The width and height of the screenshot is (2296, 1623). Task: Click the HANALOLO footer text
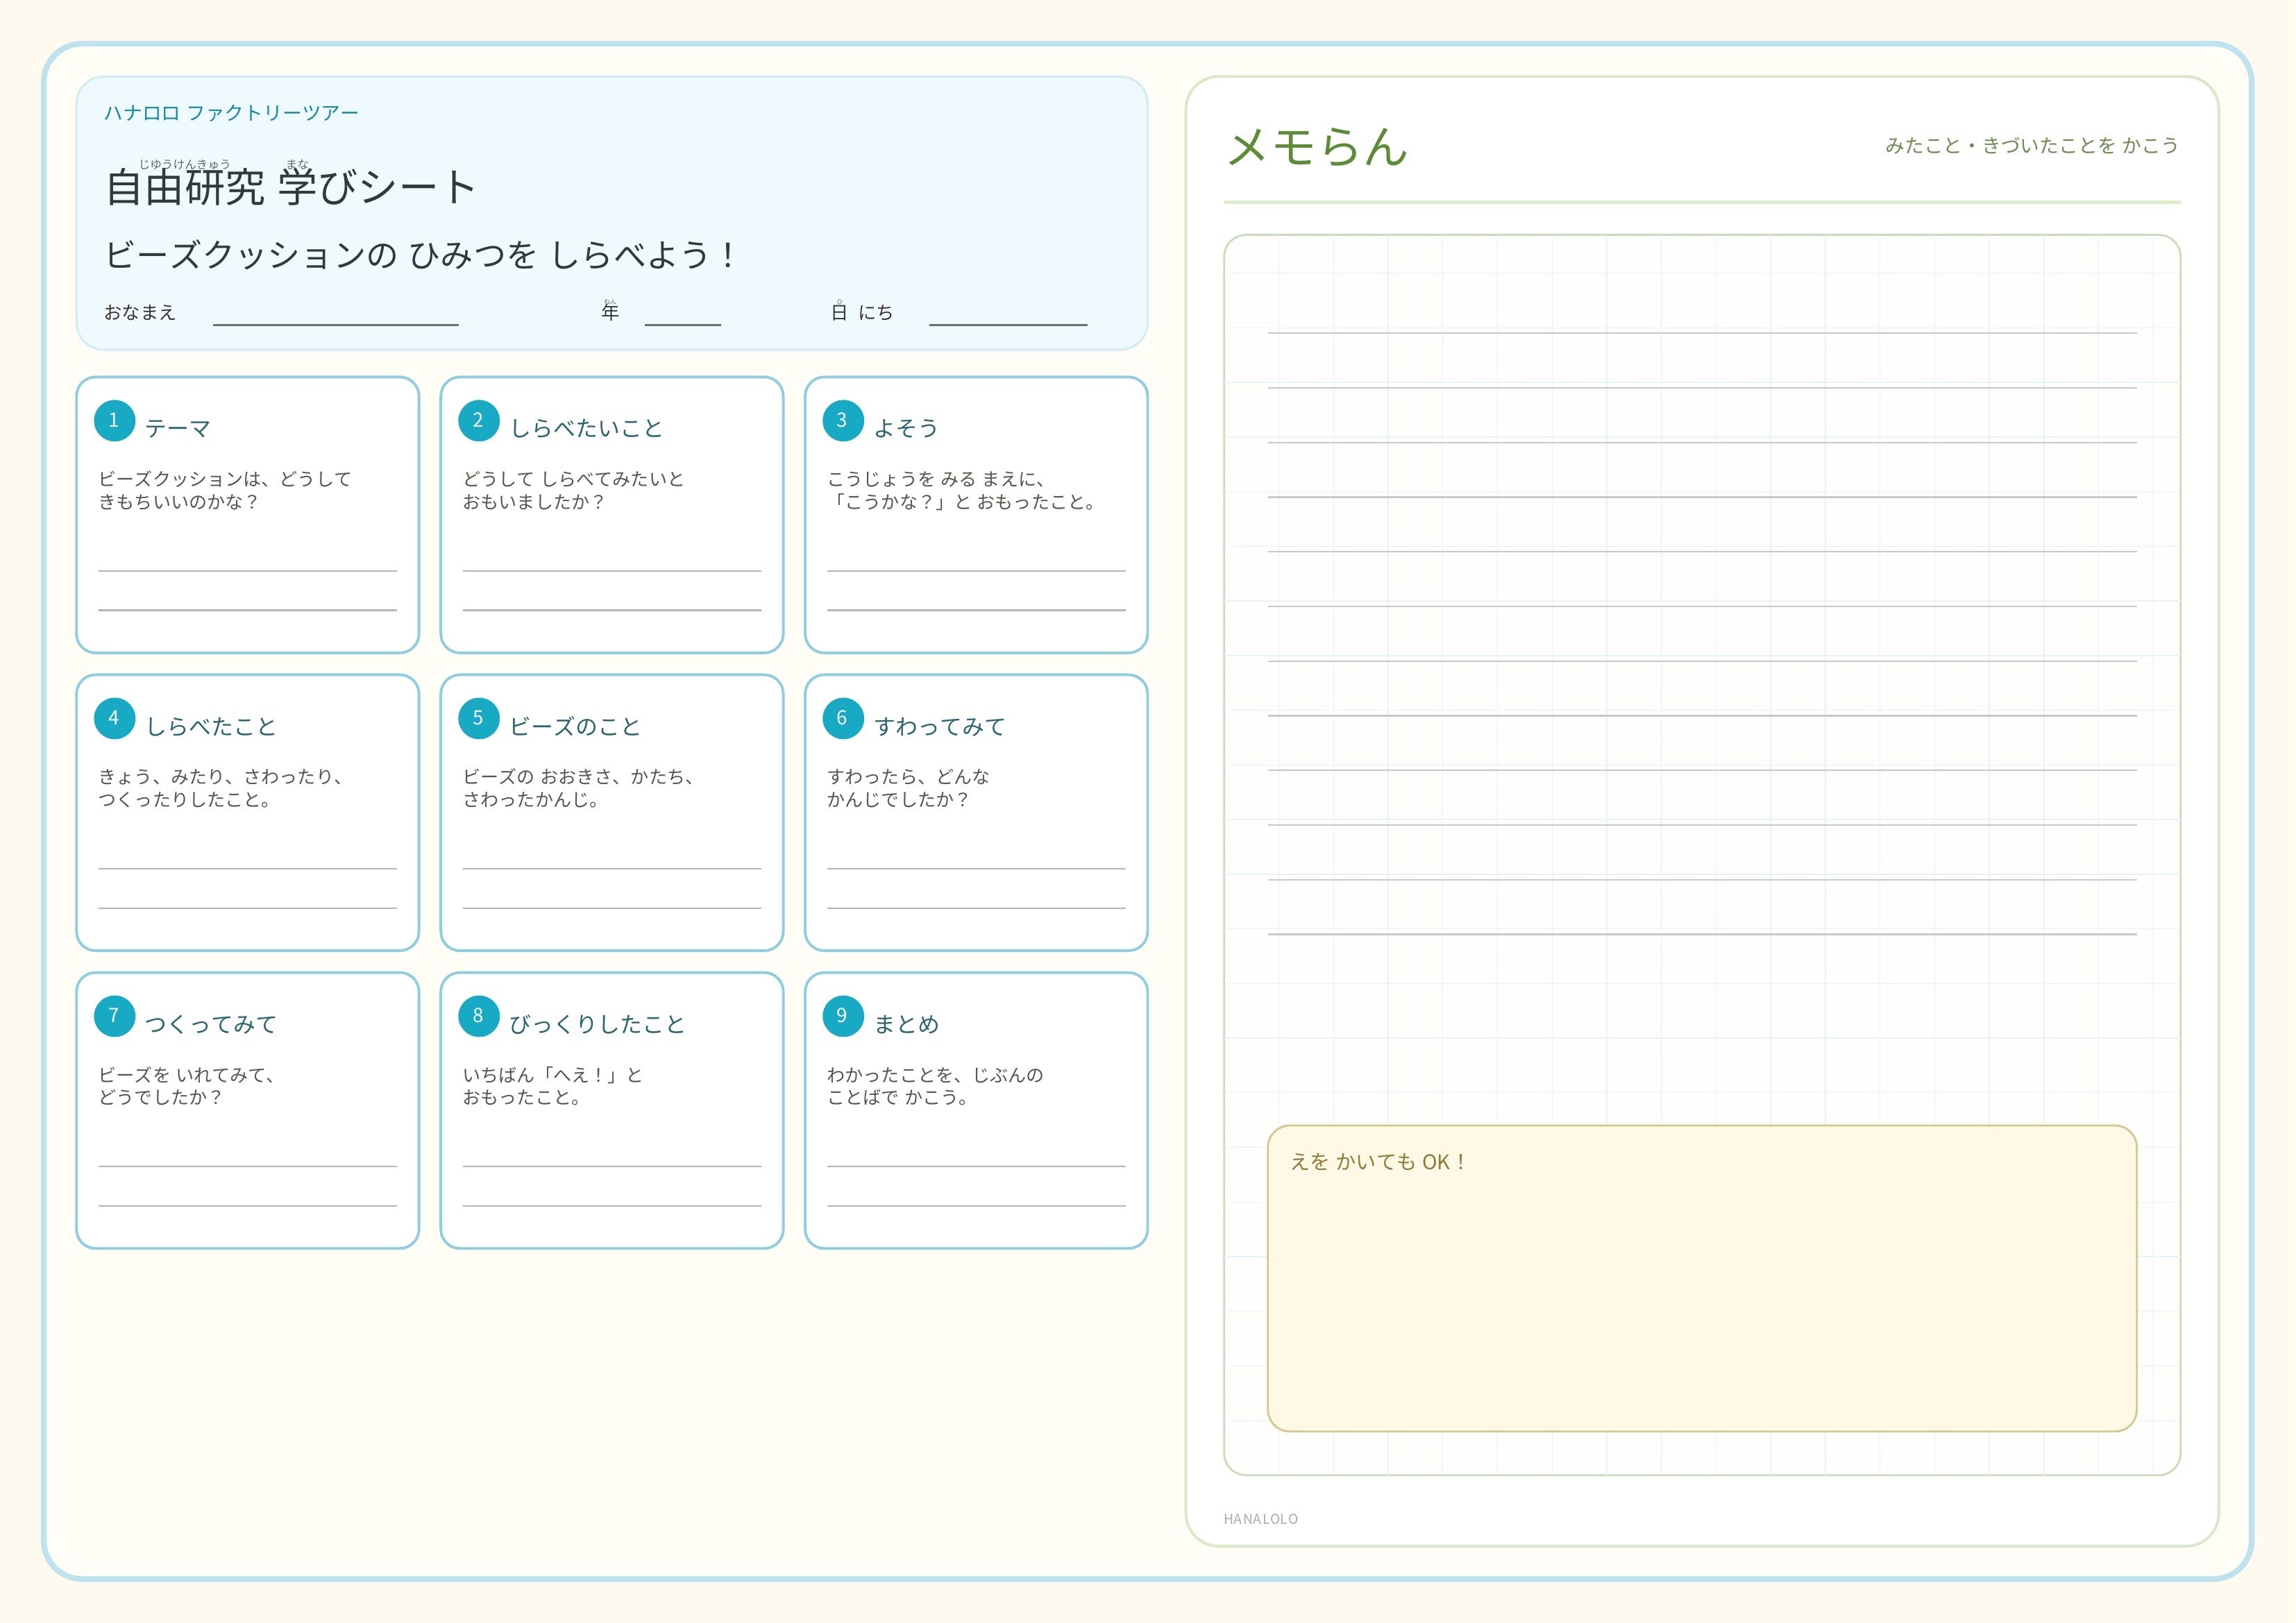click(x=1260, y=1519)
